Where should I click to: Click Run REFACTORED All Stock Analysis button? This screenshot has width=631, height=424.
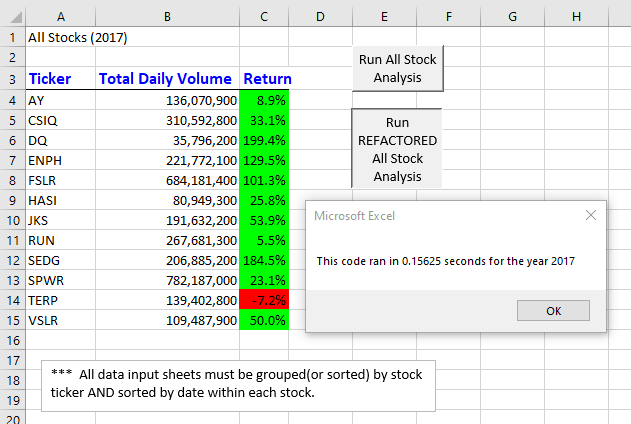coord(397,148)
